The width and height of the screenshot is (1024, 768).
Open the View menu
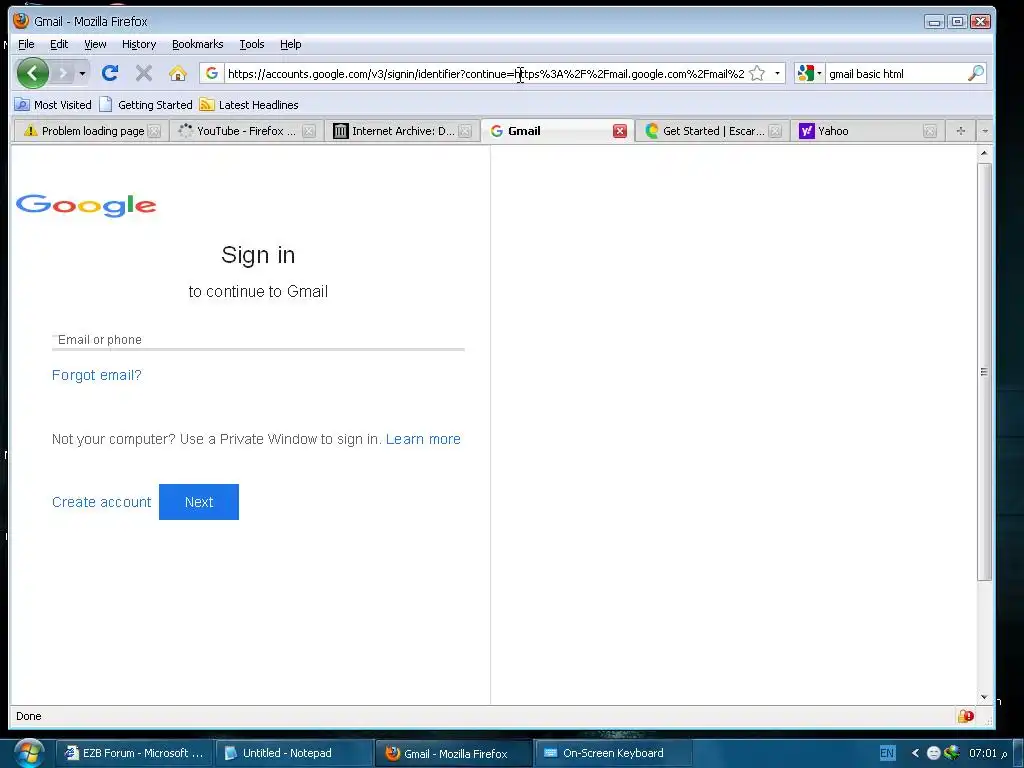[x=95, y=44]
